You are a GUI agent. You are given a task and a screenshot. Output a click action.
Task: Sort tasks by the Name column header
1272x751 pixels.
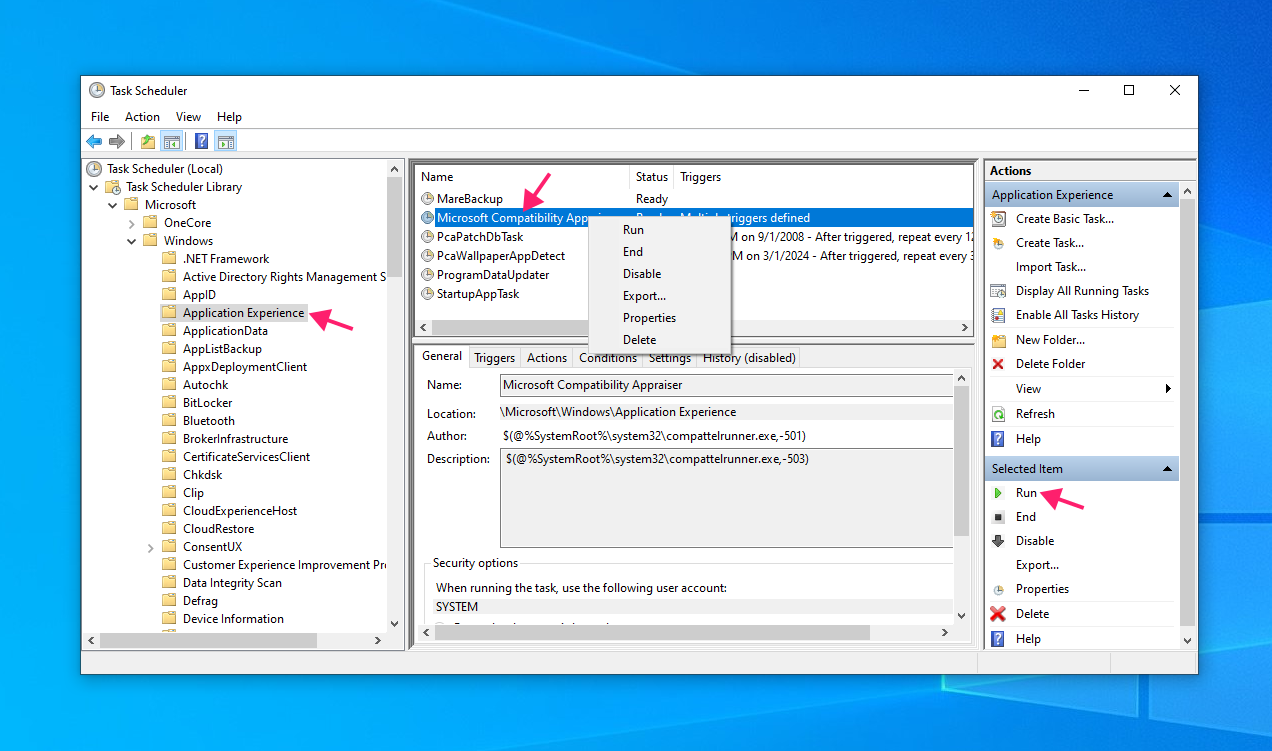point(522,177)
